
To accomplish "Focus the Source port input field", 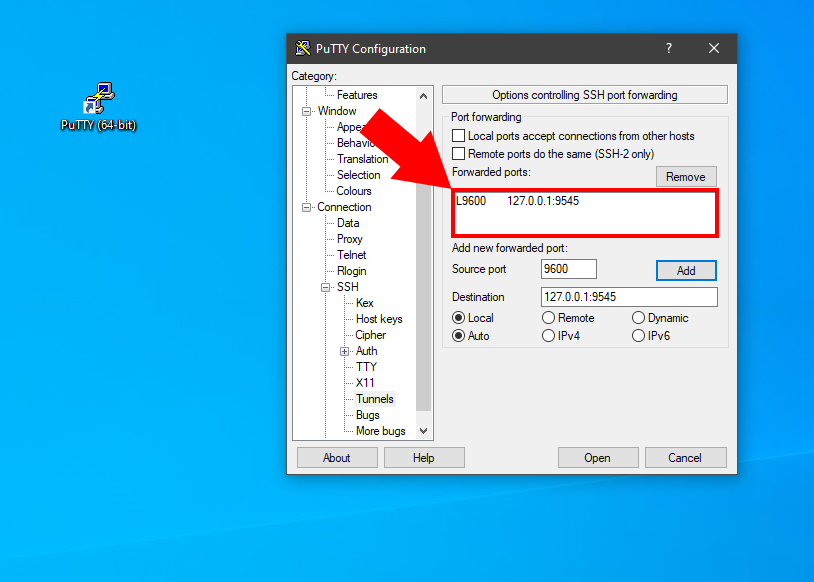I will click(568, 269).
